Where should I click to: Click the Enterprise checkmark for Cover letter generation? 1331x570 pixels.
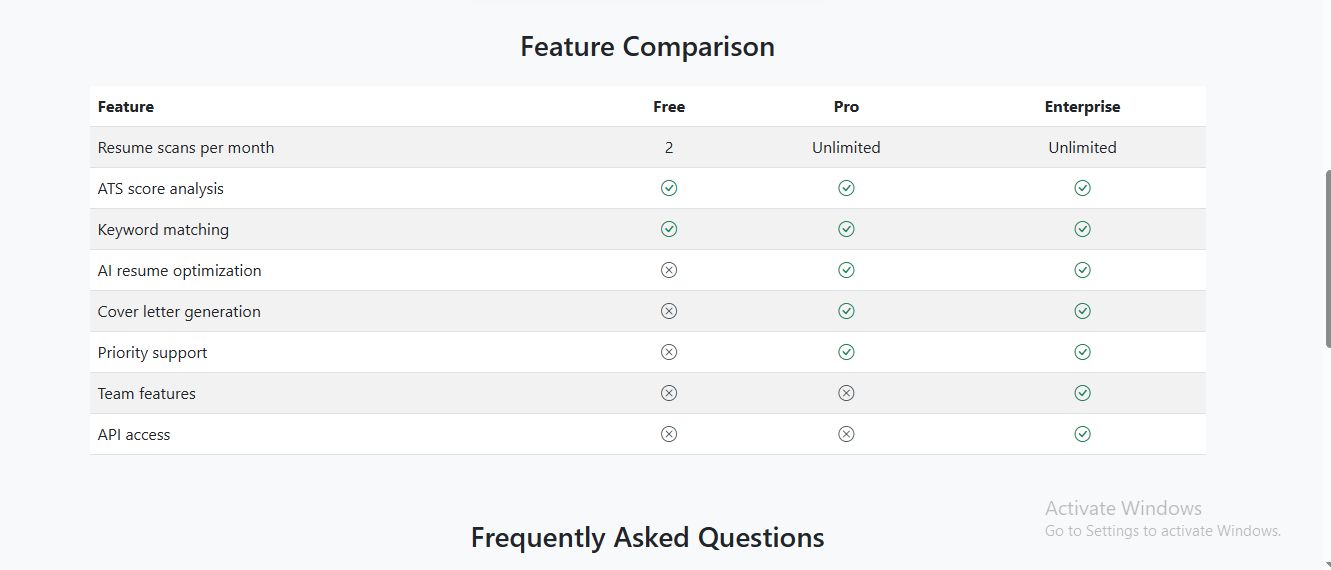(x=1082, y=311)
